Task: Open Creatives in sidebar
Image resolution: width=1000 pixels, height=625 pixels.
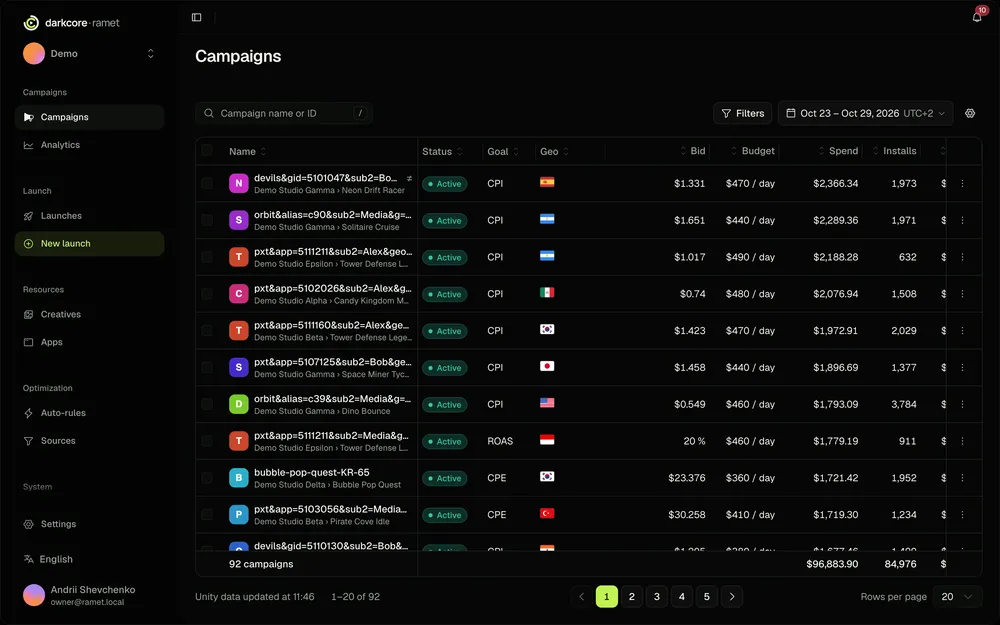Action: click(x=89, y=314)
